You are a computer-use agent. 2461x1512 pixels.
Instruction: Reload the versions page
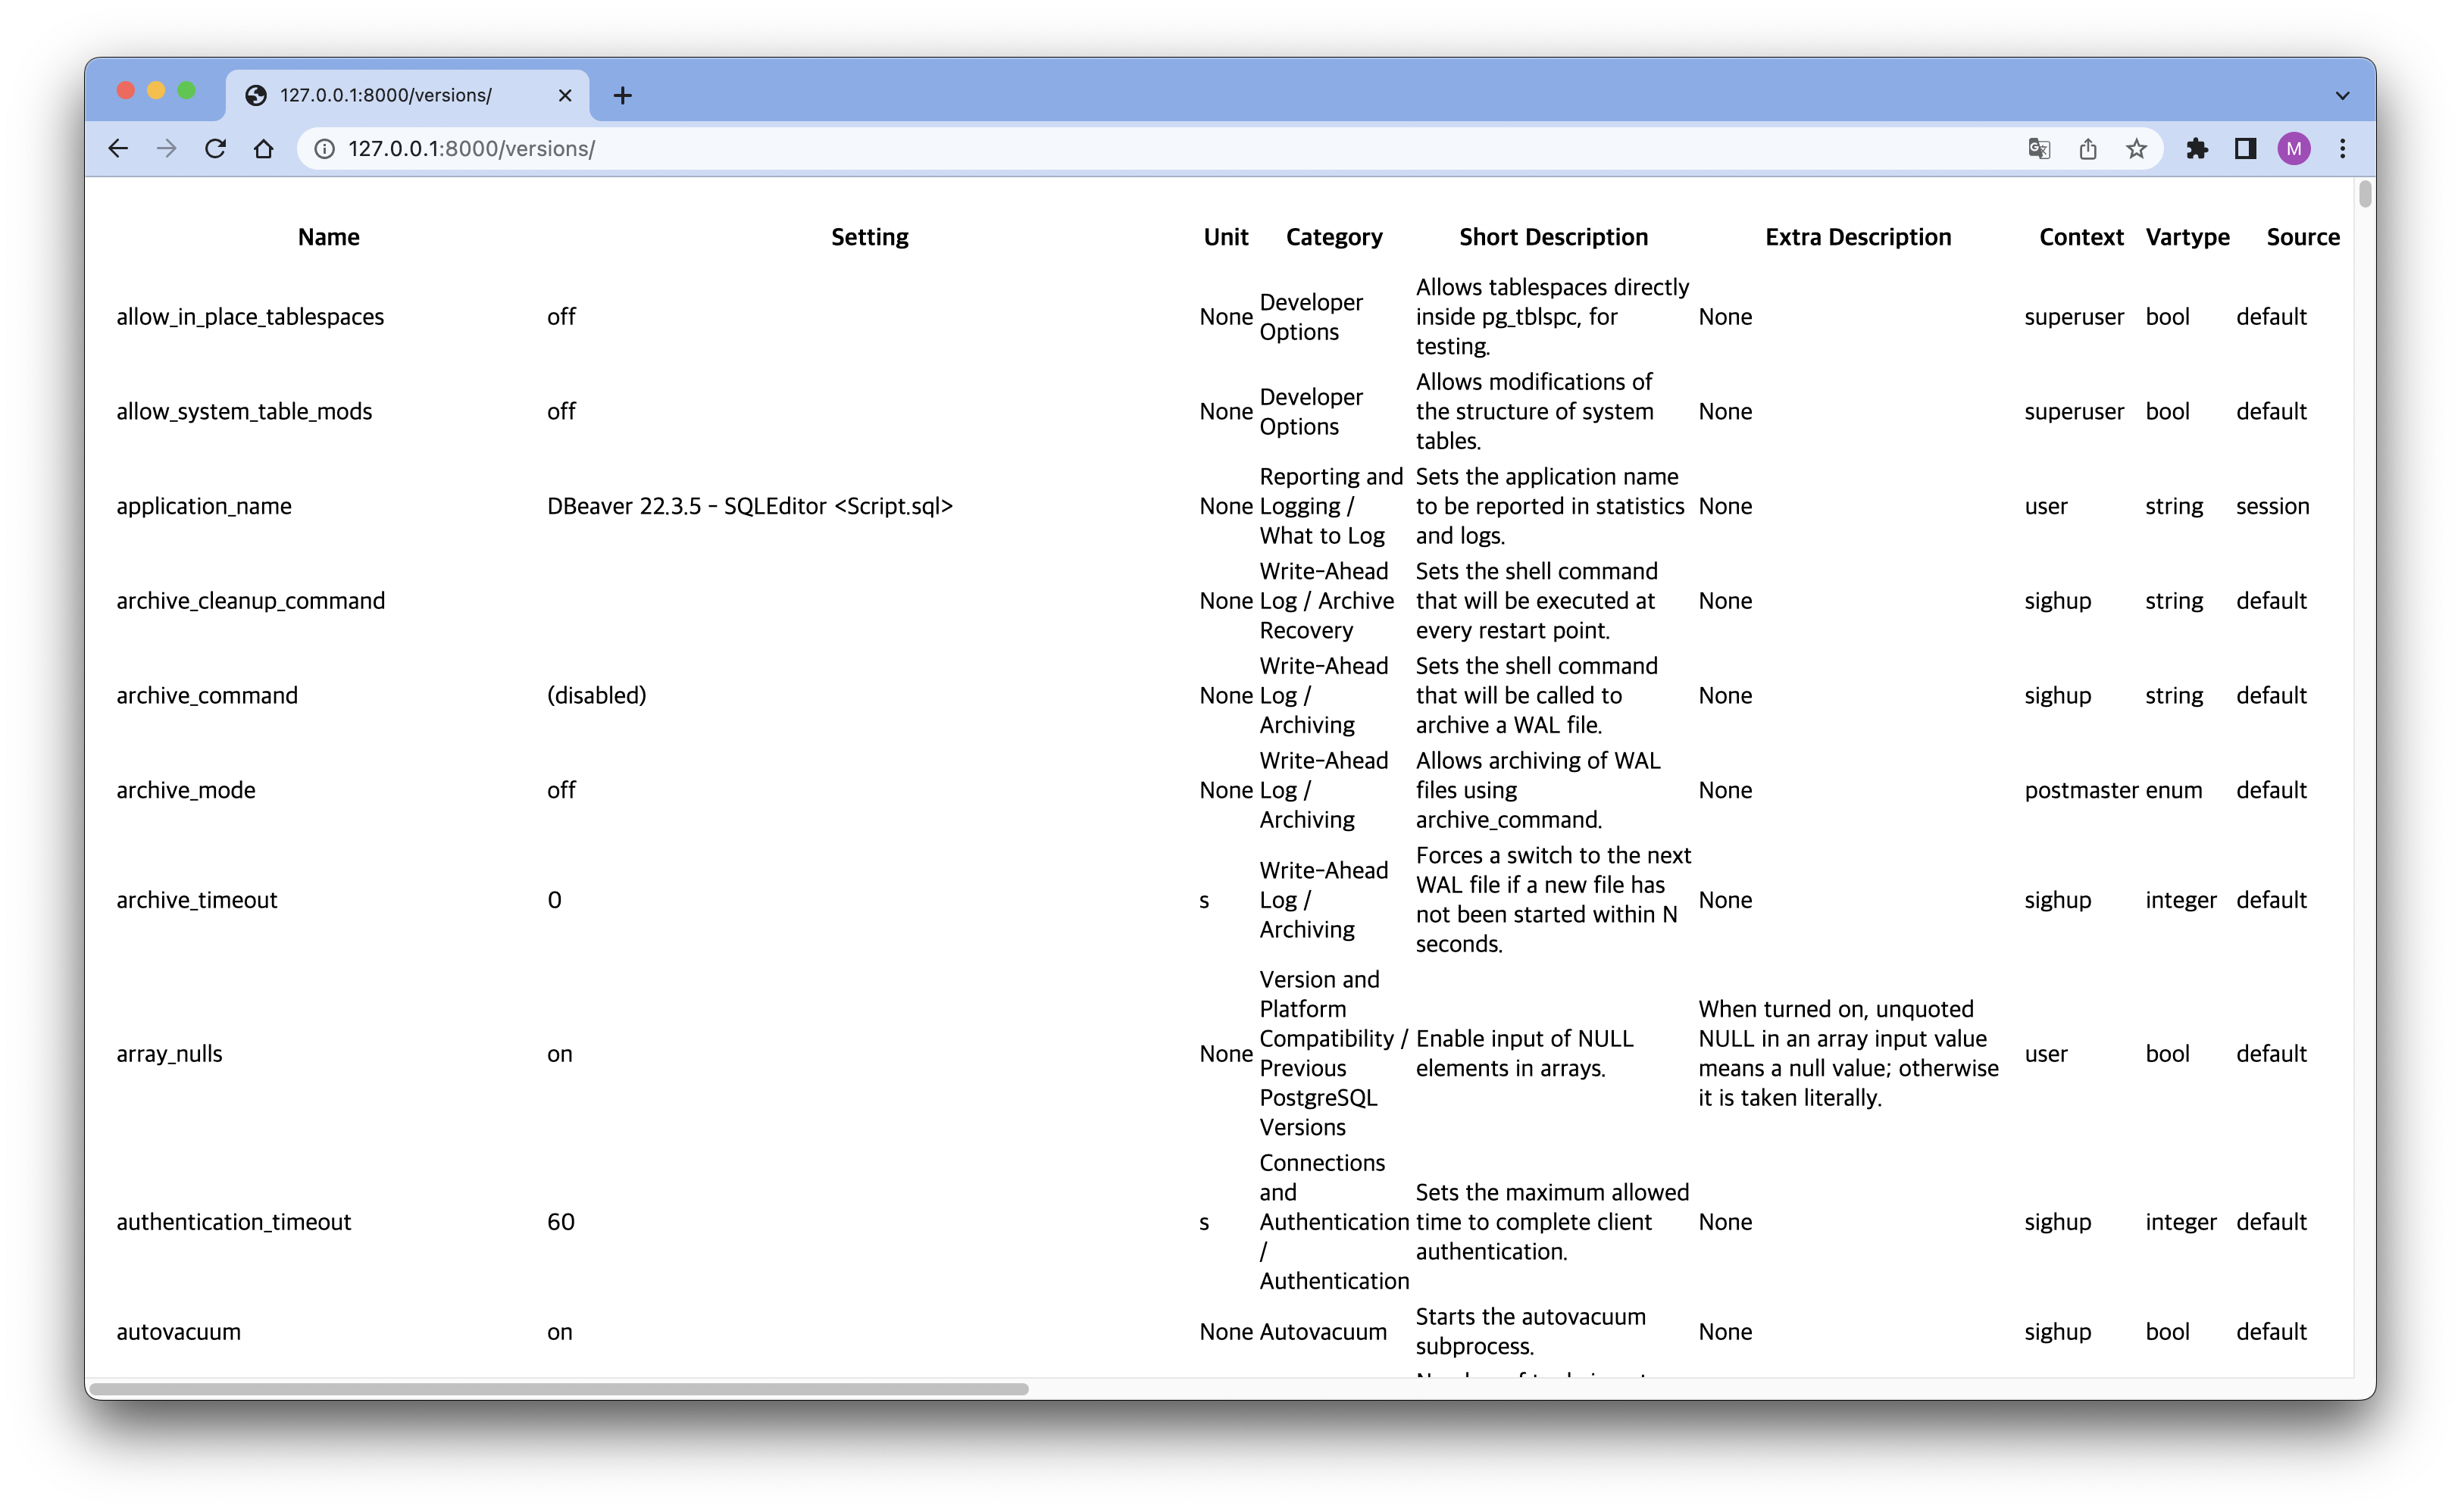pos(215,149)
